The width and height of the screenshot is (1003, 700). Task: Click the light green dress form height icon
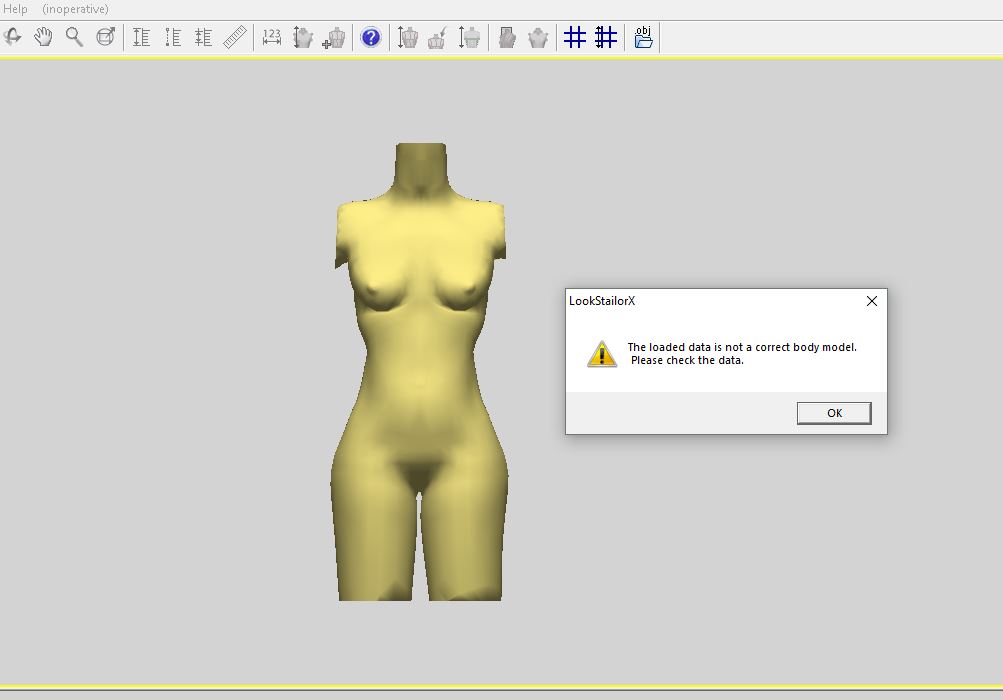tap(470, 37)
